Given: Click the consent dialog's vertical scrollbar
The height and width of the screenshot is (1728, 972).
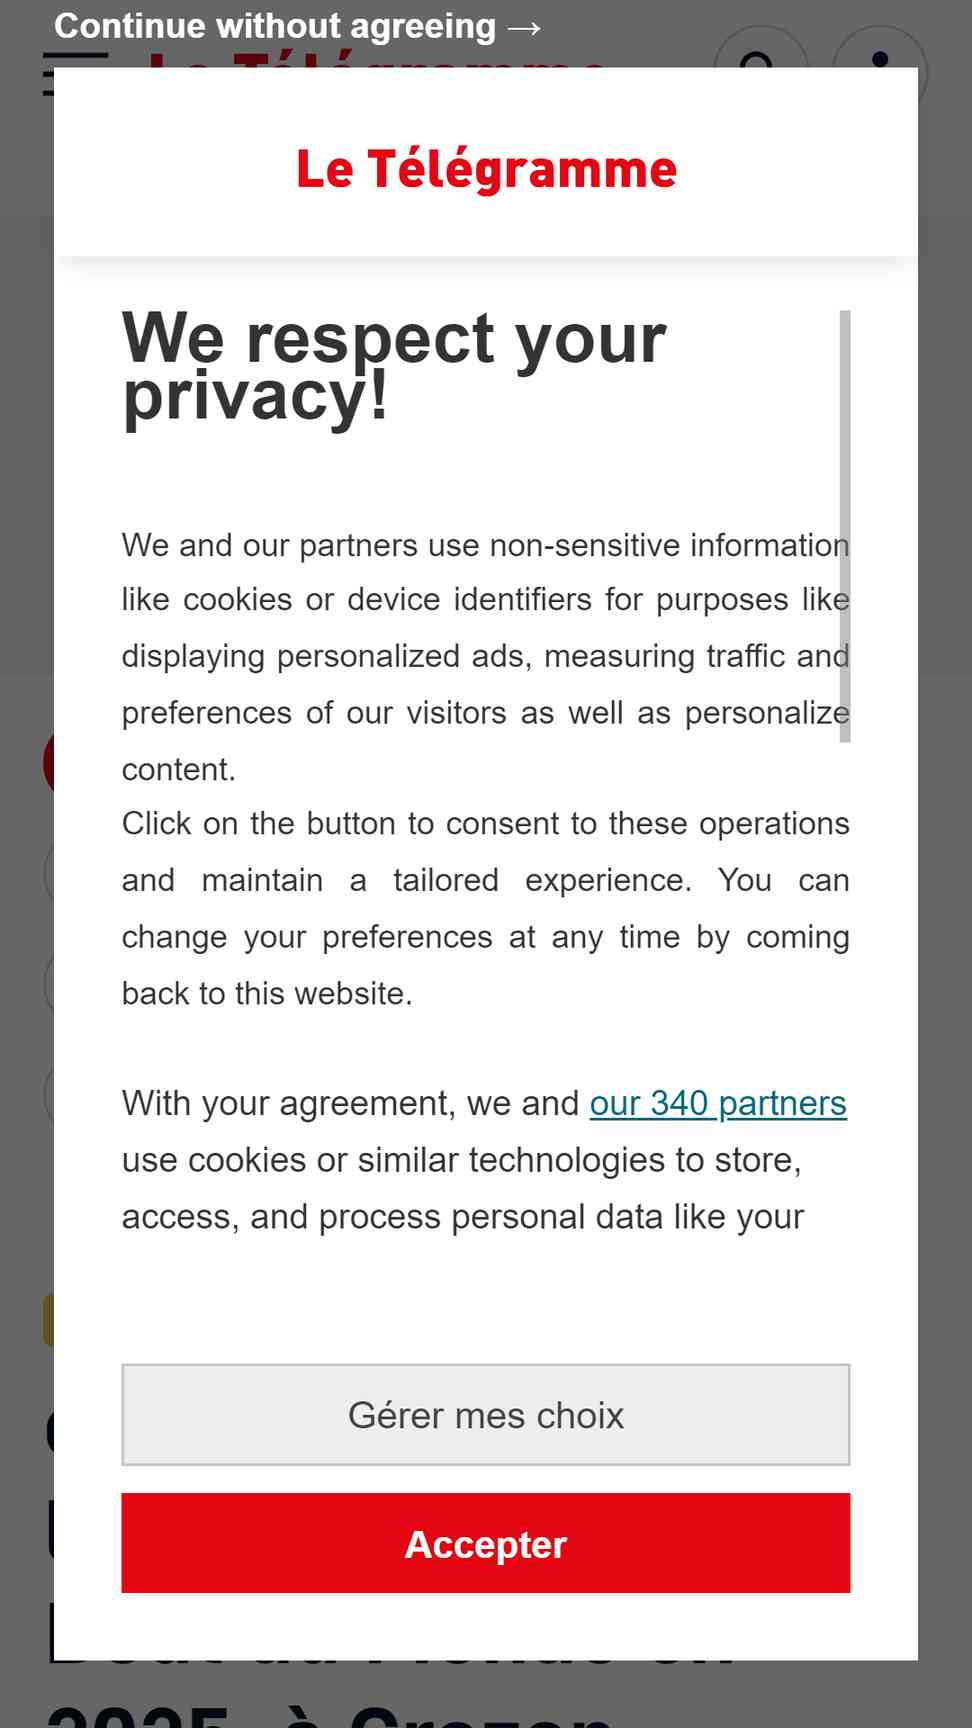Looking at the screenshot, I should pos(845,526).
